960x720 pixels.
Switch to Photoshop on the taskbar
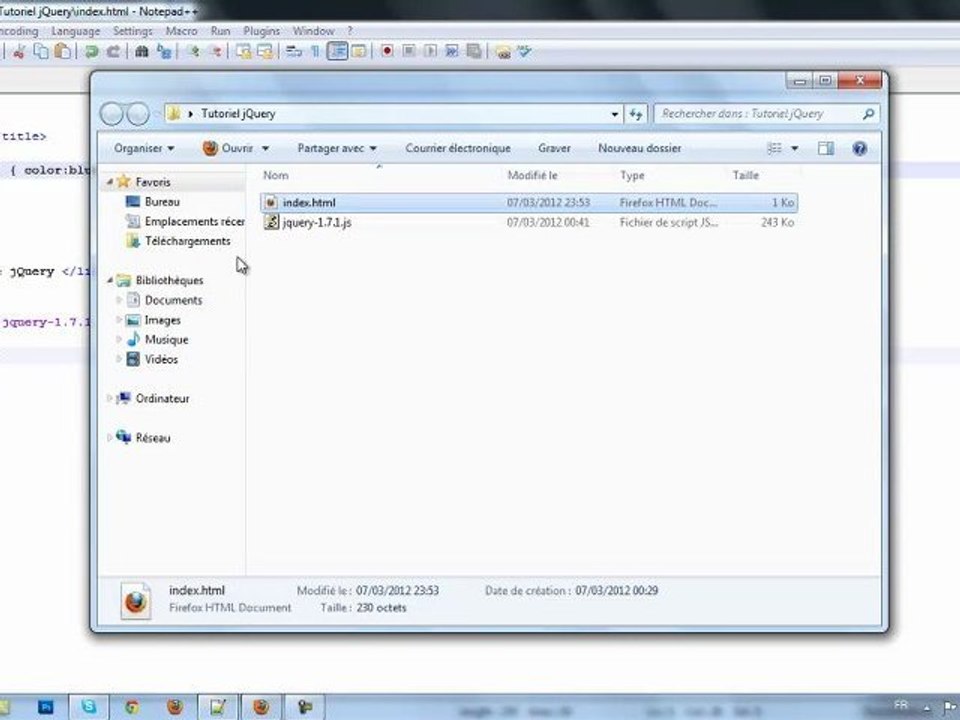point(46,708)
